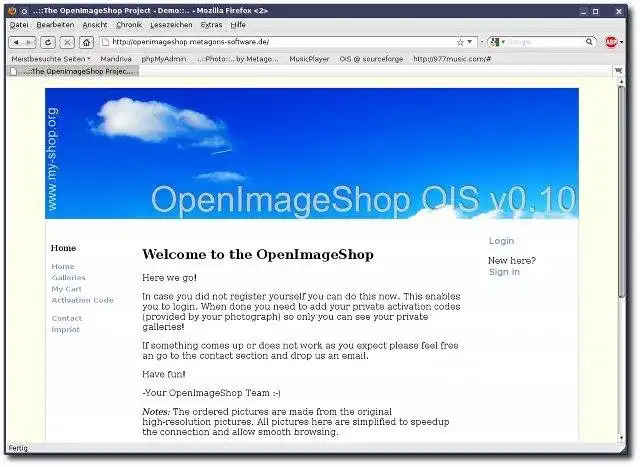The height and width of the screenshot is (467, 640).
Task: Click the scrollbar down arrow
Action: tap(622, 438)
